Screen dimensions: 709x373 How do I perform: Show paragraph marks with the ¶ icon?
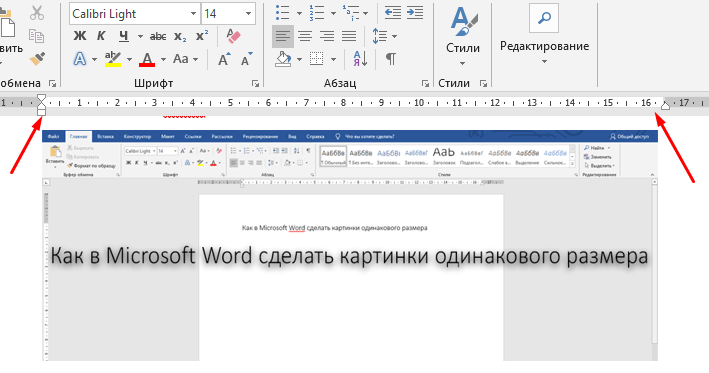(x=391, y=59)
